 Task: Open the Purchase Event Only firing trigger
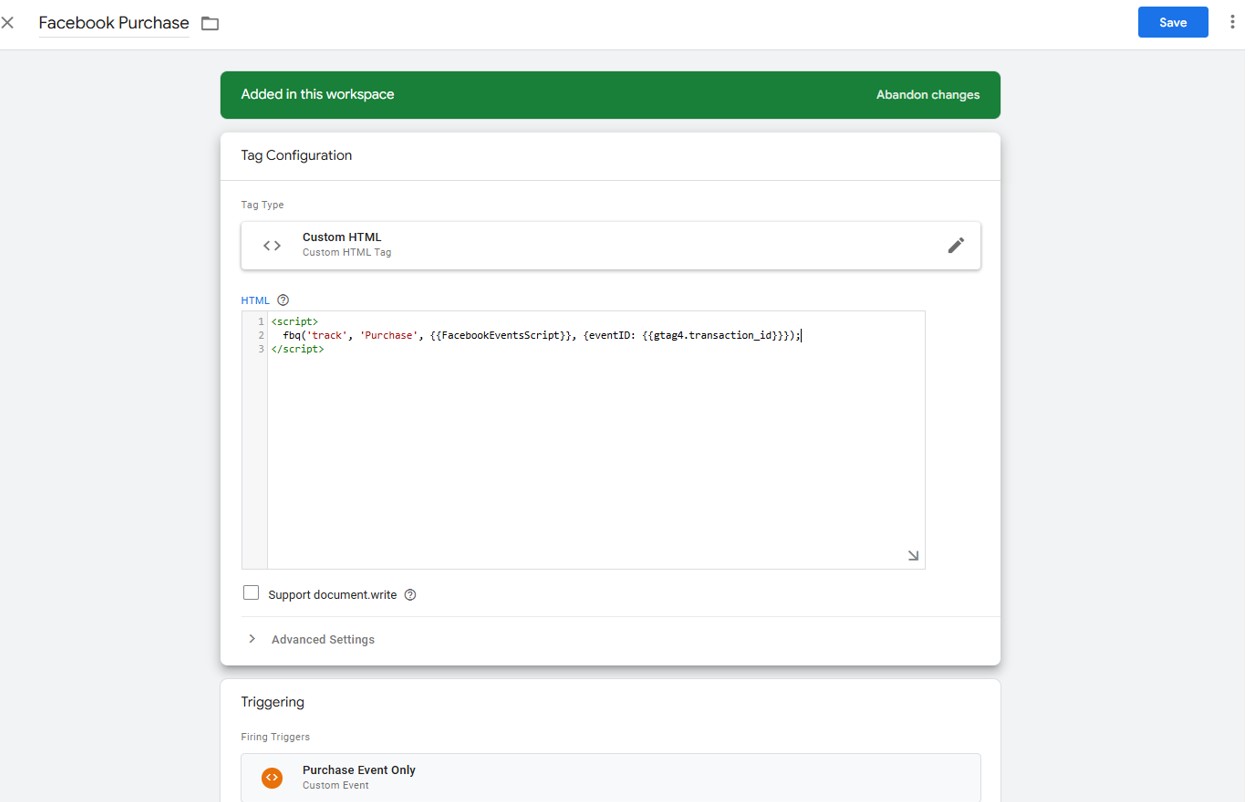pyautogui.click(x=610, y=778)
